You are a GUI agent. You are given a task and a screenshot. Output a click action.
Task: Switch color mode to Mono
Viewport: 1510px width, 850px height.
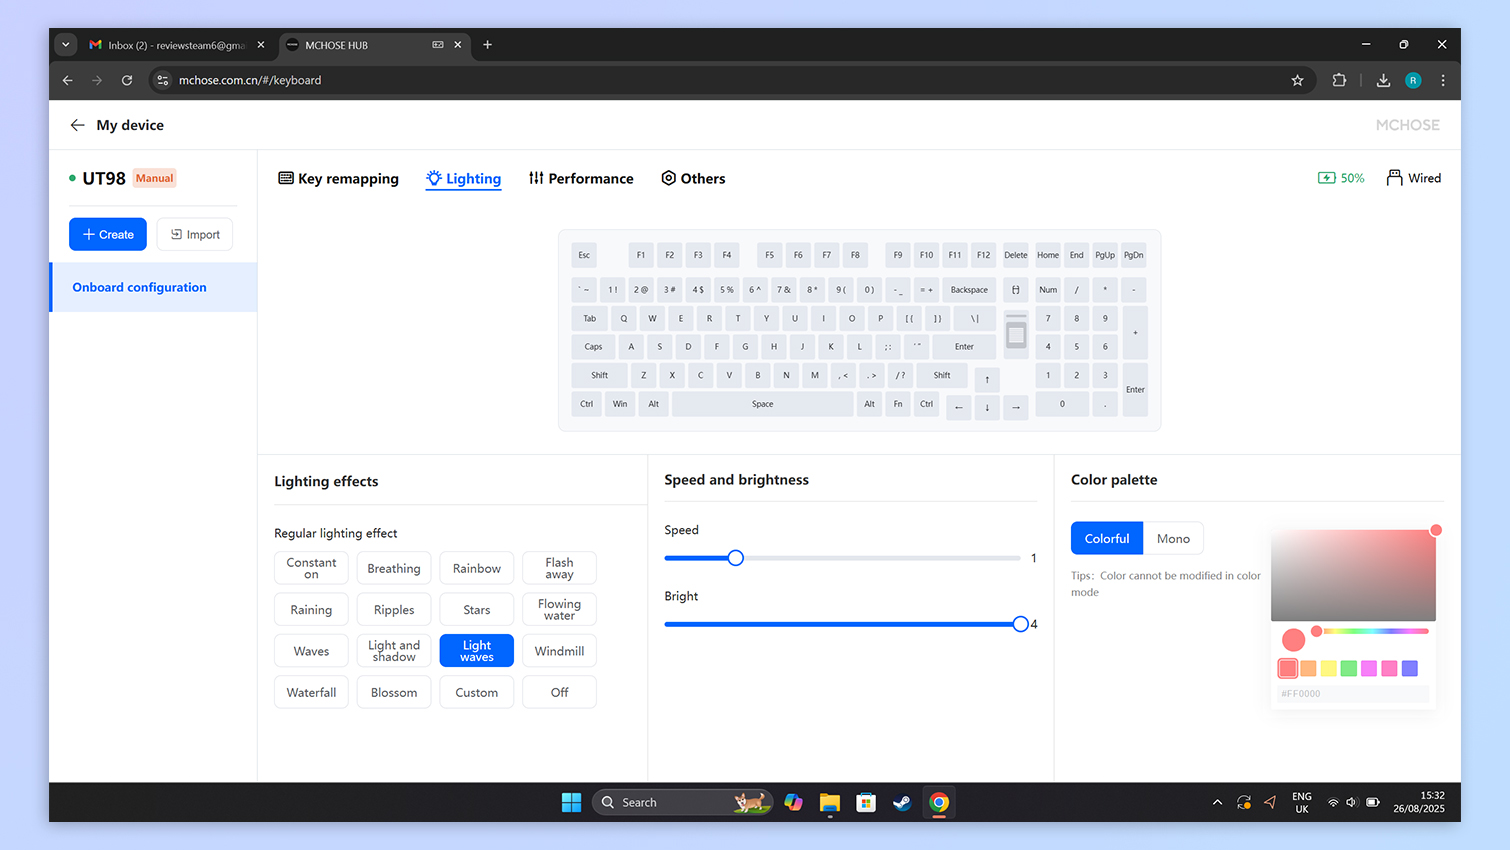[x=1173, y=538]
